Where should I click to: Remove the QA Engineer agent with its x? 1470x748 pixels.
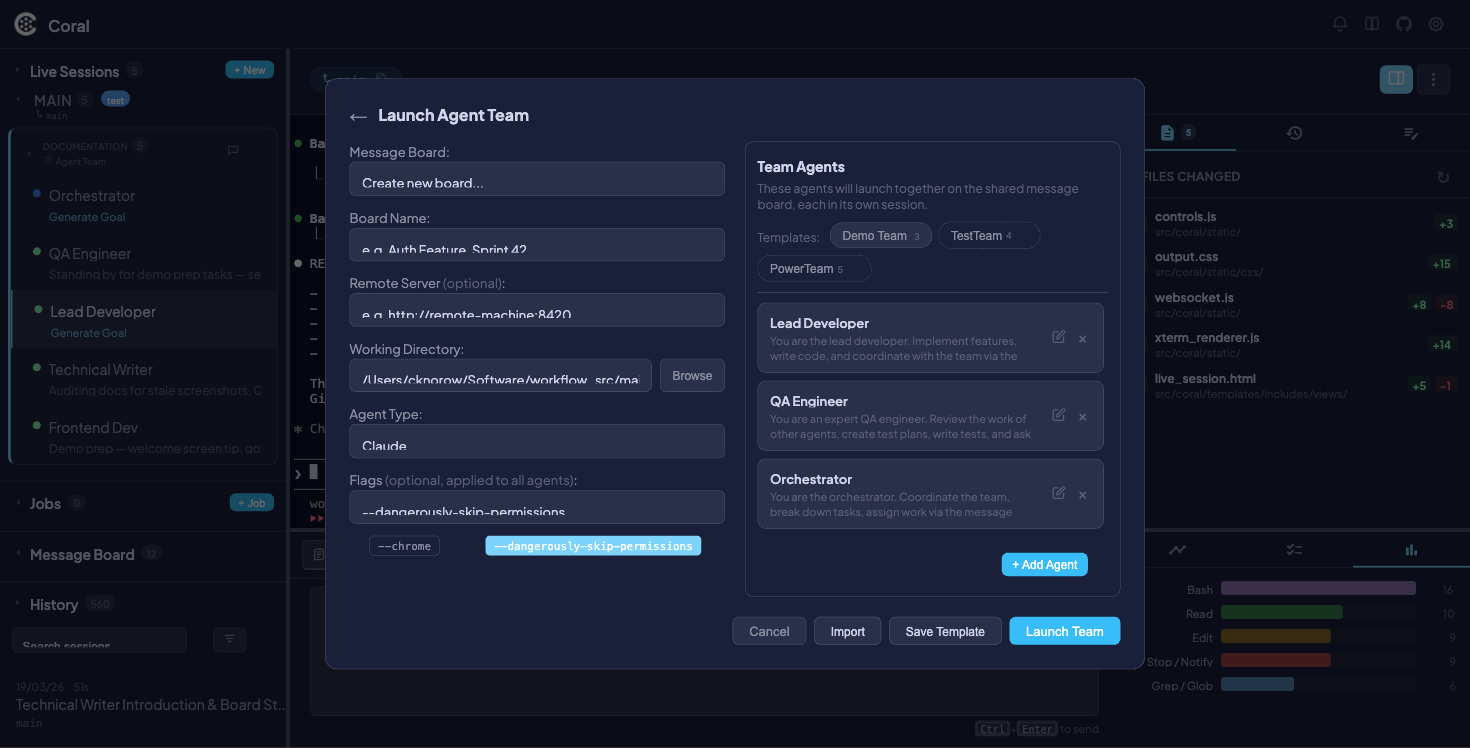tap(1082, 415)
